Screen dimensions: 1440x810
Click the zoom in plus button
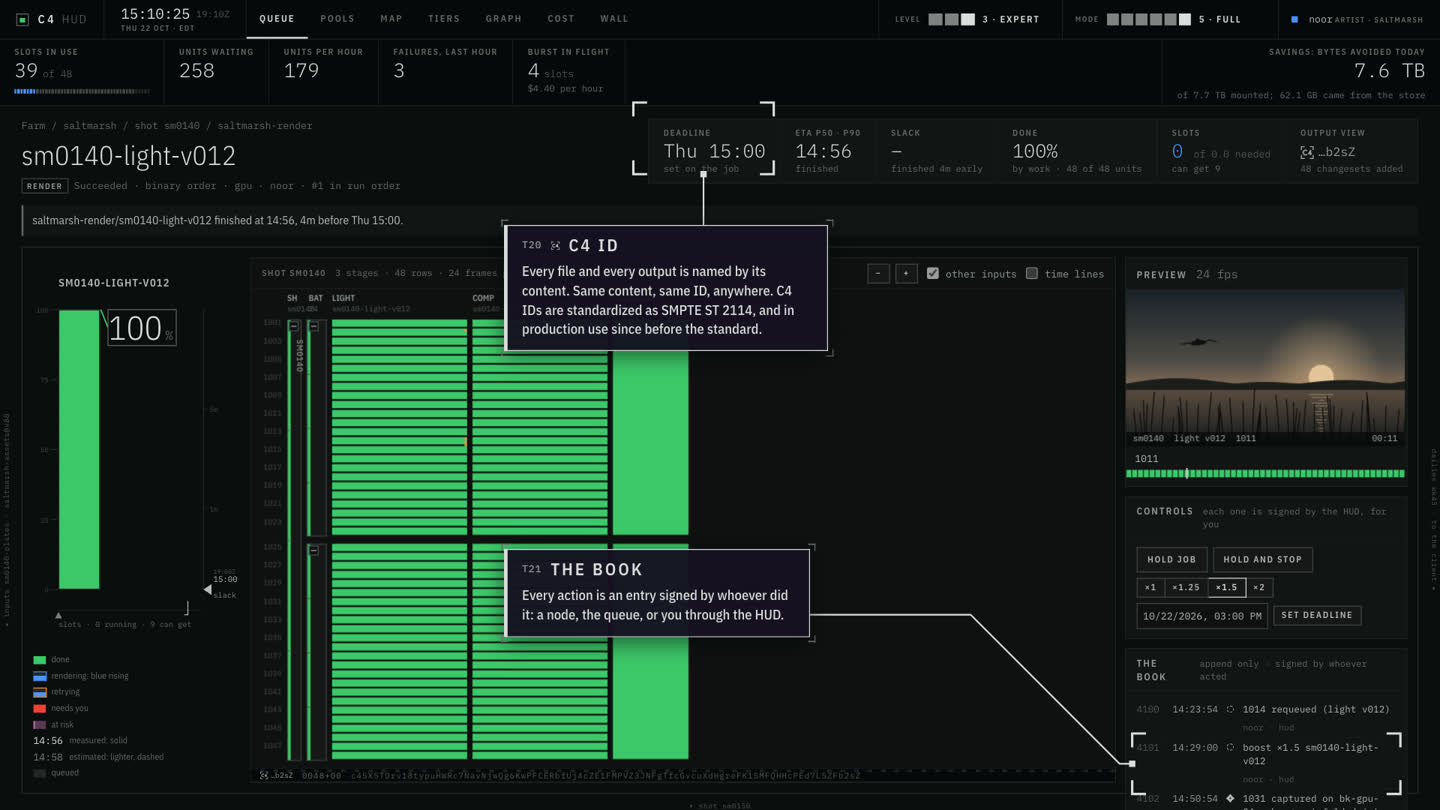point(906,273)
